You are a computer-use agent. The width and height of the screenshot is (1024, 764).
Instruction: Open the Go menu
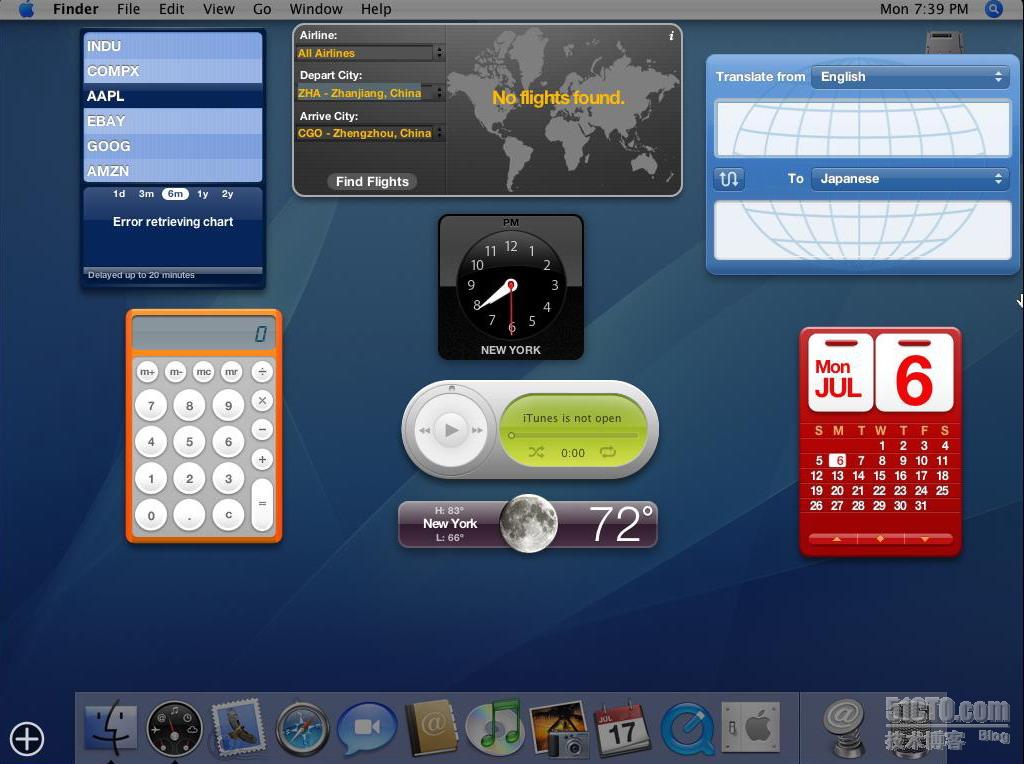click(x=262, y=9)
